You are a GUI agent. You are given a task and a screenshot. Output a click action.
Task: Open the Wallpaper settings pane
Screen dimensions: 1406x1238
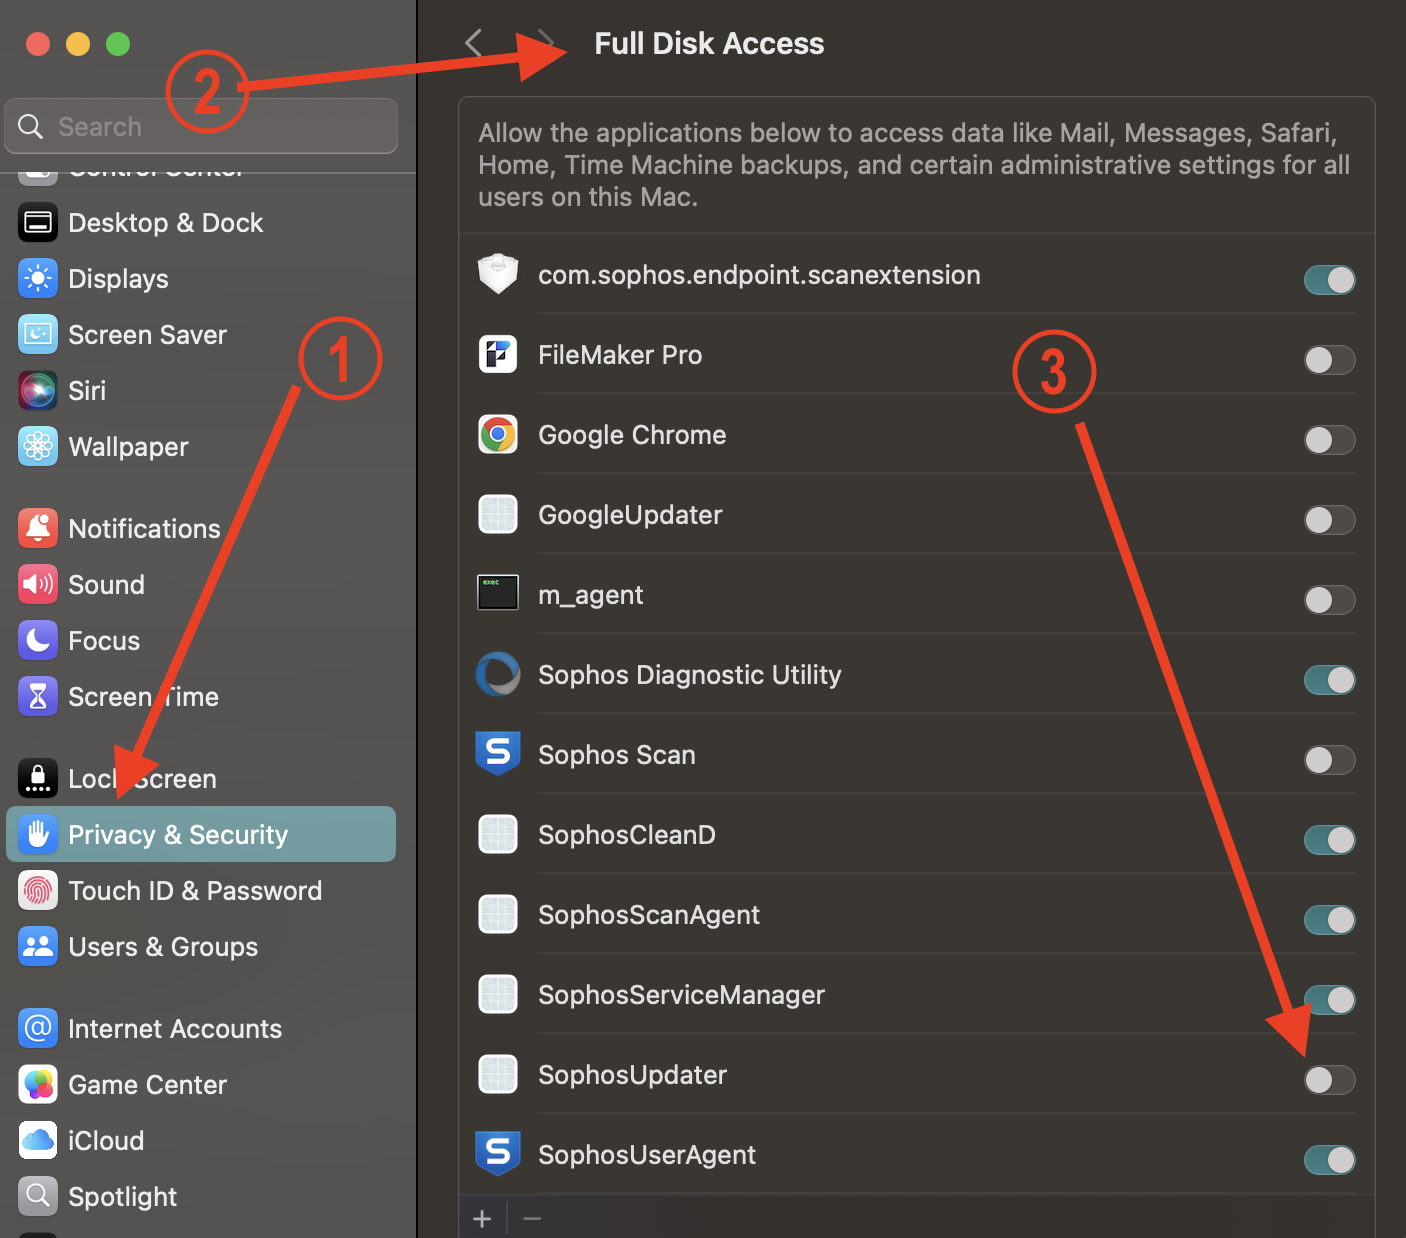201,447
